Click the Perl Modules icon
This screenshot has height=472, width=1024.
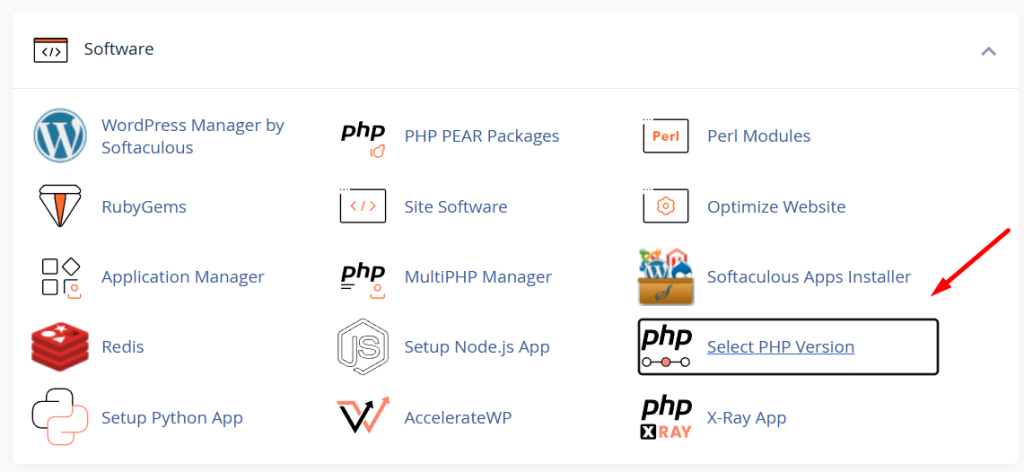(x=665, y=136)
